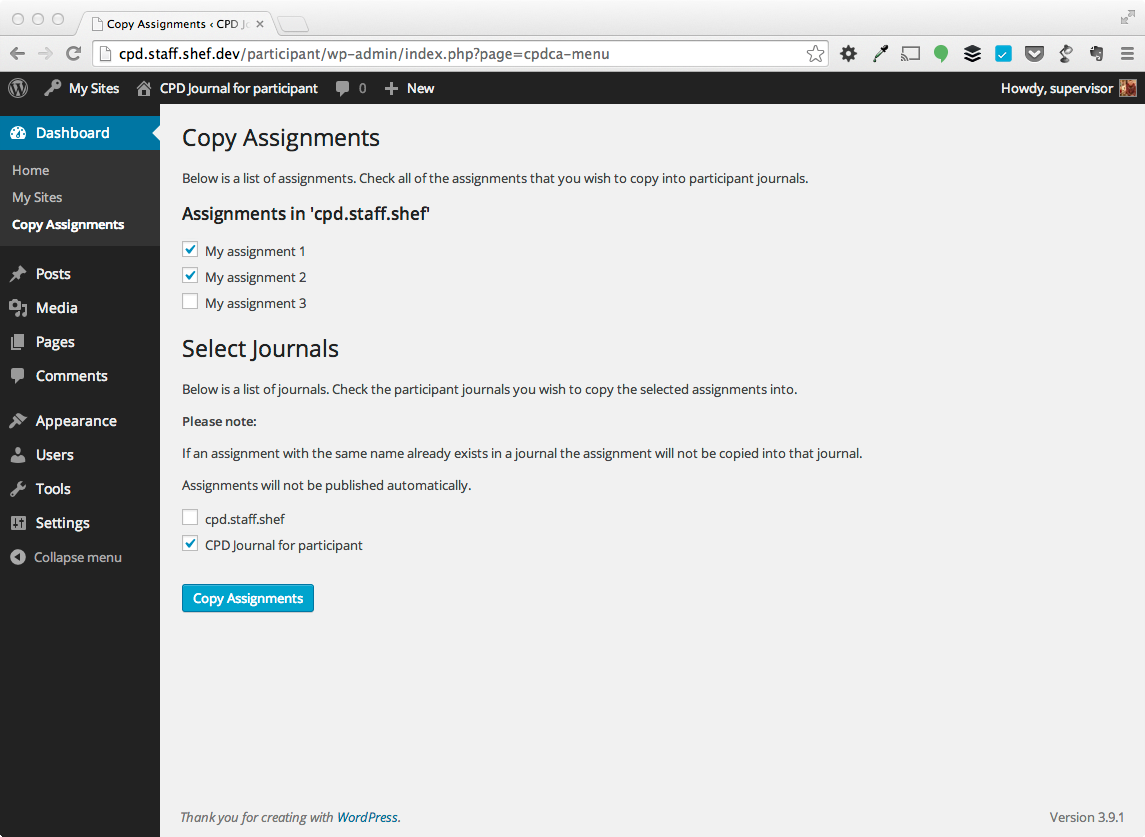Click the green balloon extension icon

point(941,53)
